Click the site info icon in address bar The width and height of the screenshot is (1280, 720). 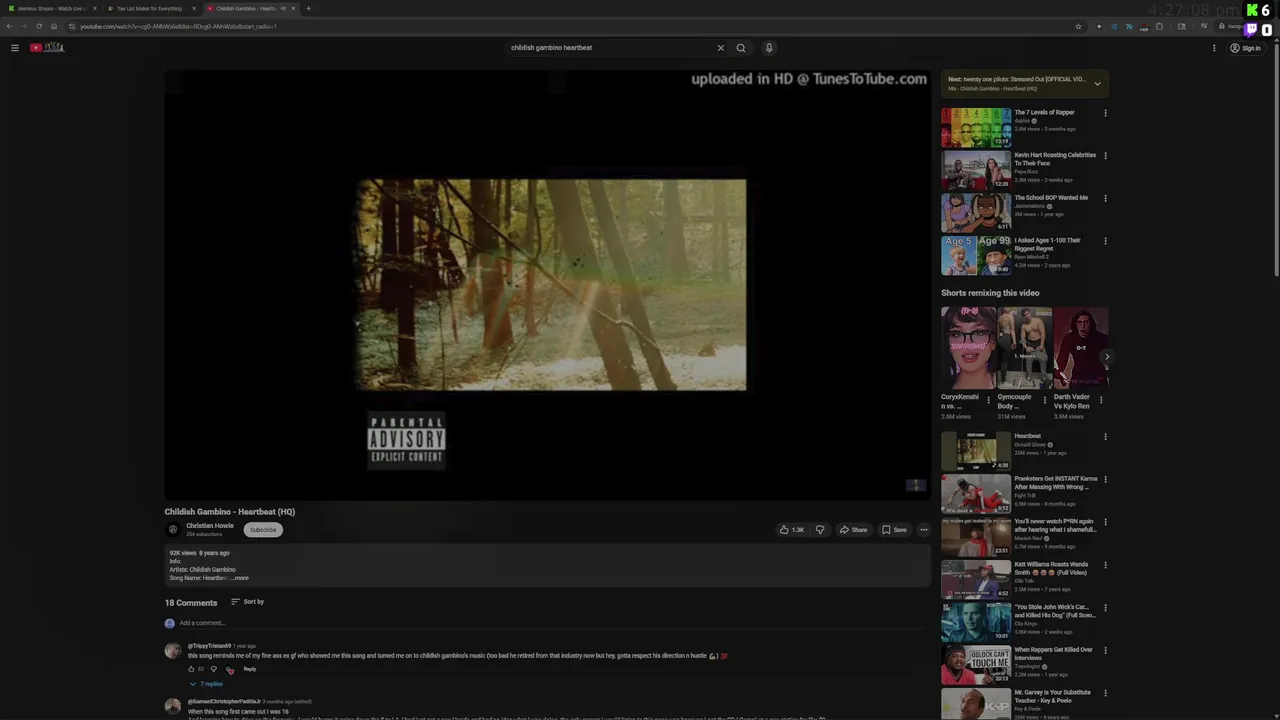coord(71,26)
